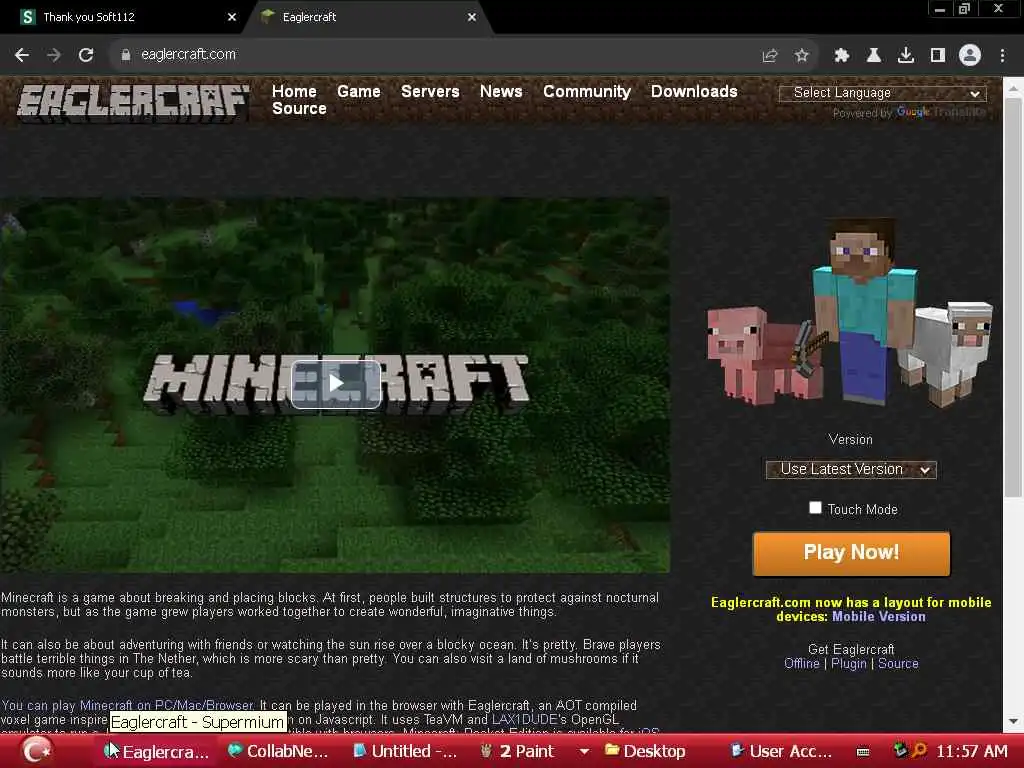Screen dimensions: 1024x768
Task: Open the Source nav link
Action: tap(299, 108)
